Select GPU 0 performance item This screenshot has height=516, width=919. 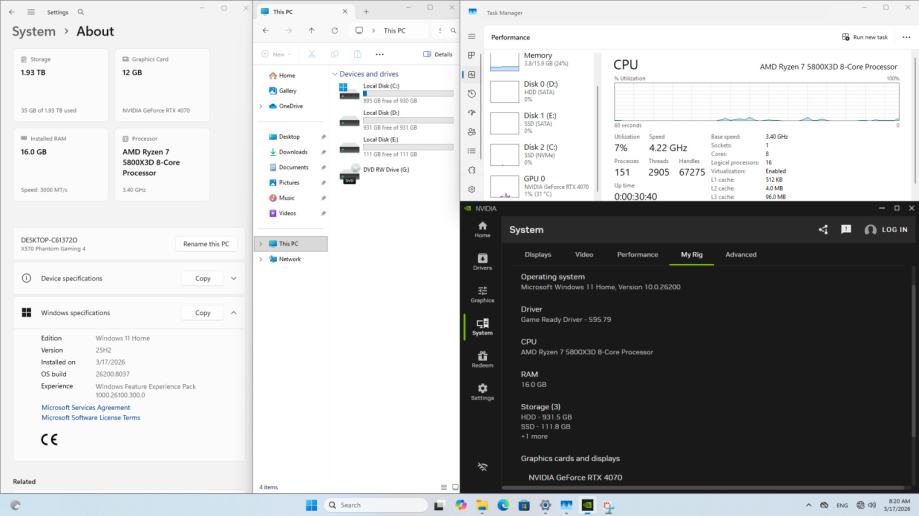click(x=540, y=186)
